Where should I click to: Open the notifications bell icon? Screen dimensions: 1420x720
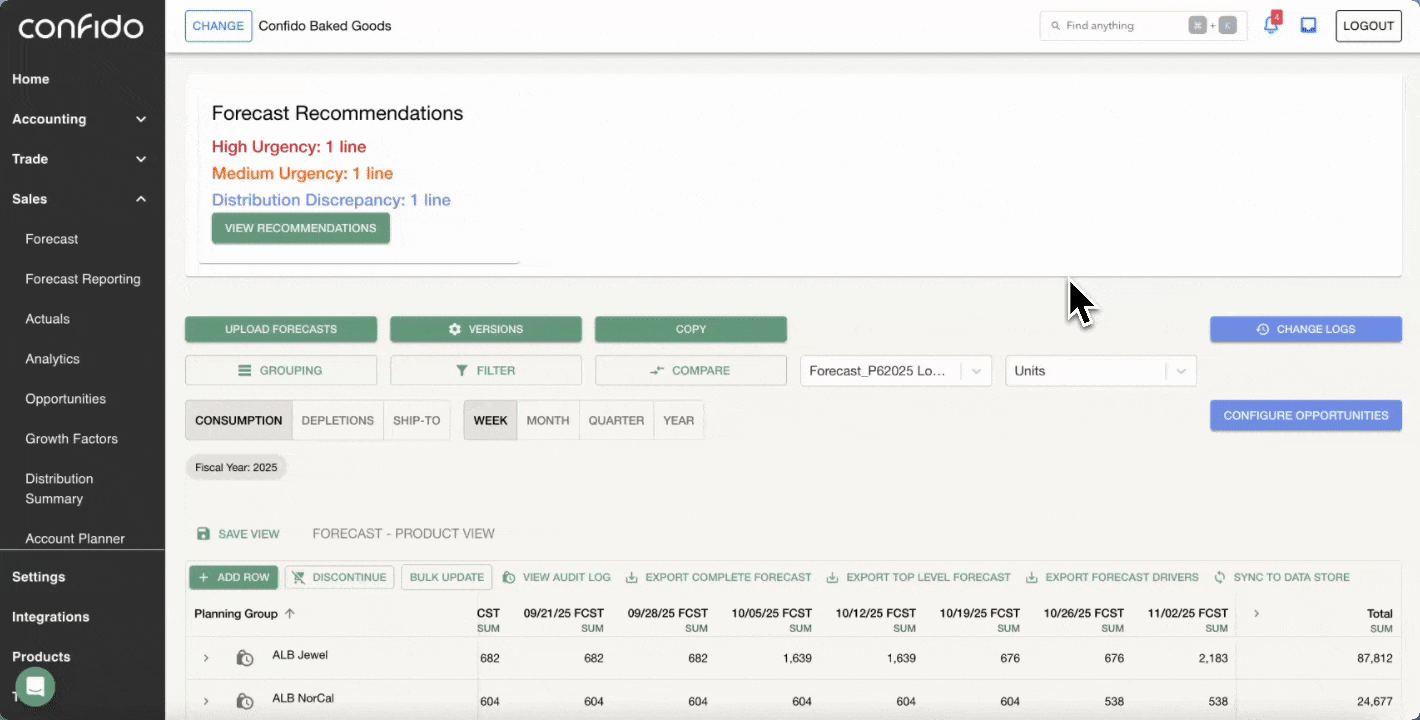tap(1271, 26)
